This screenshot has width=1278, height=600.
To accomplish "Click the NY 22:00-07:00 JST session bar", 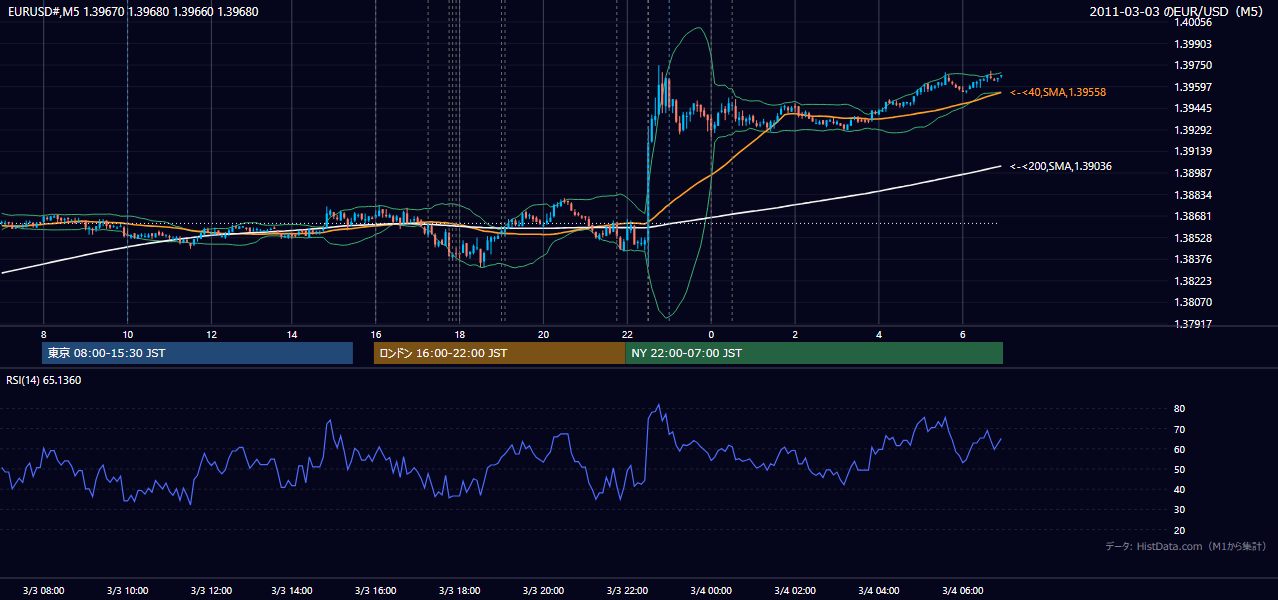I will [814, 353].
